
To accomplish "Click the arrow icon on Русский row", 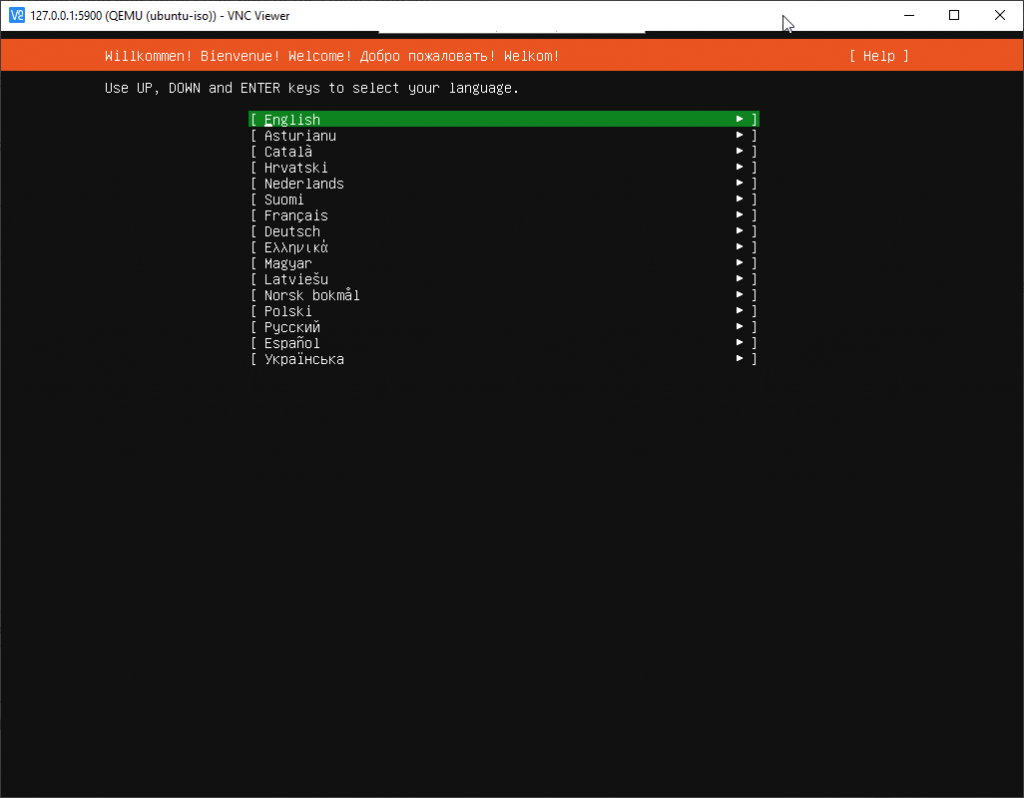I will (740, 328).
